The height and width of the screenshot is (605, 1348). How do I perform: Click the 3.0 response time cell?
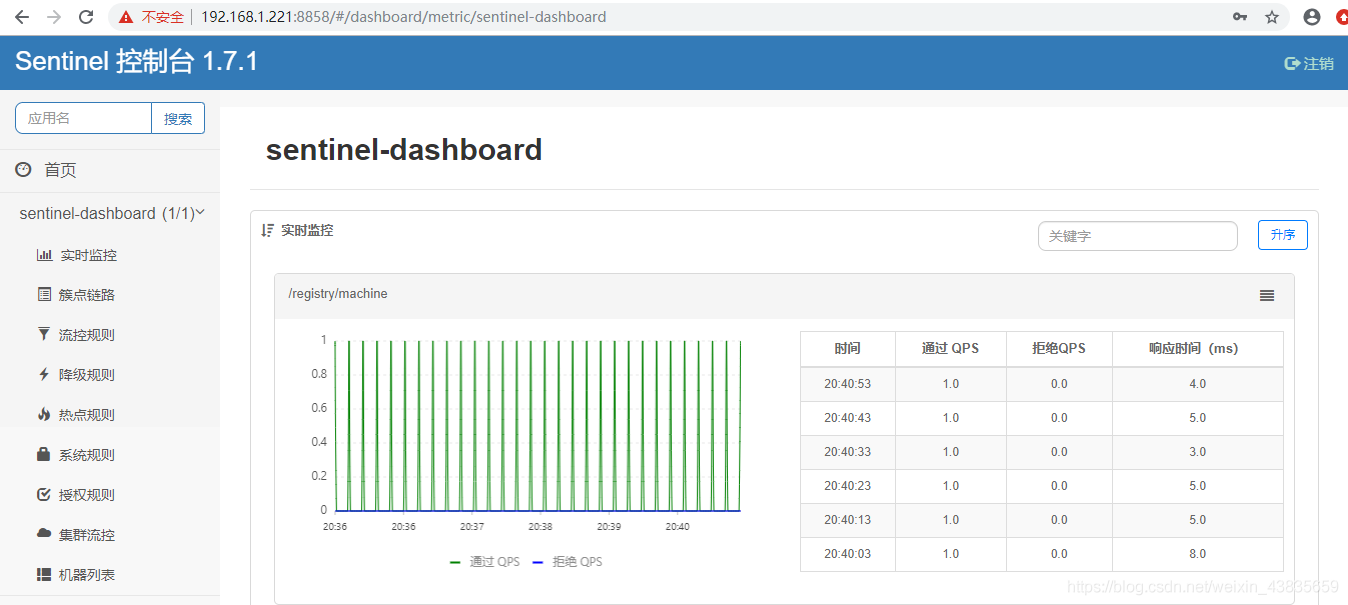(x=1198, y=452)
